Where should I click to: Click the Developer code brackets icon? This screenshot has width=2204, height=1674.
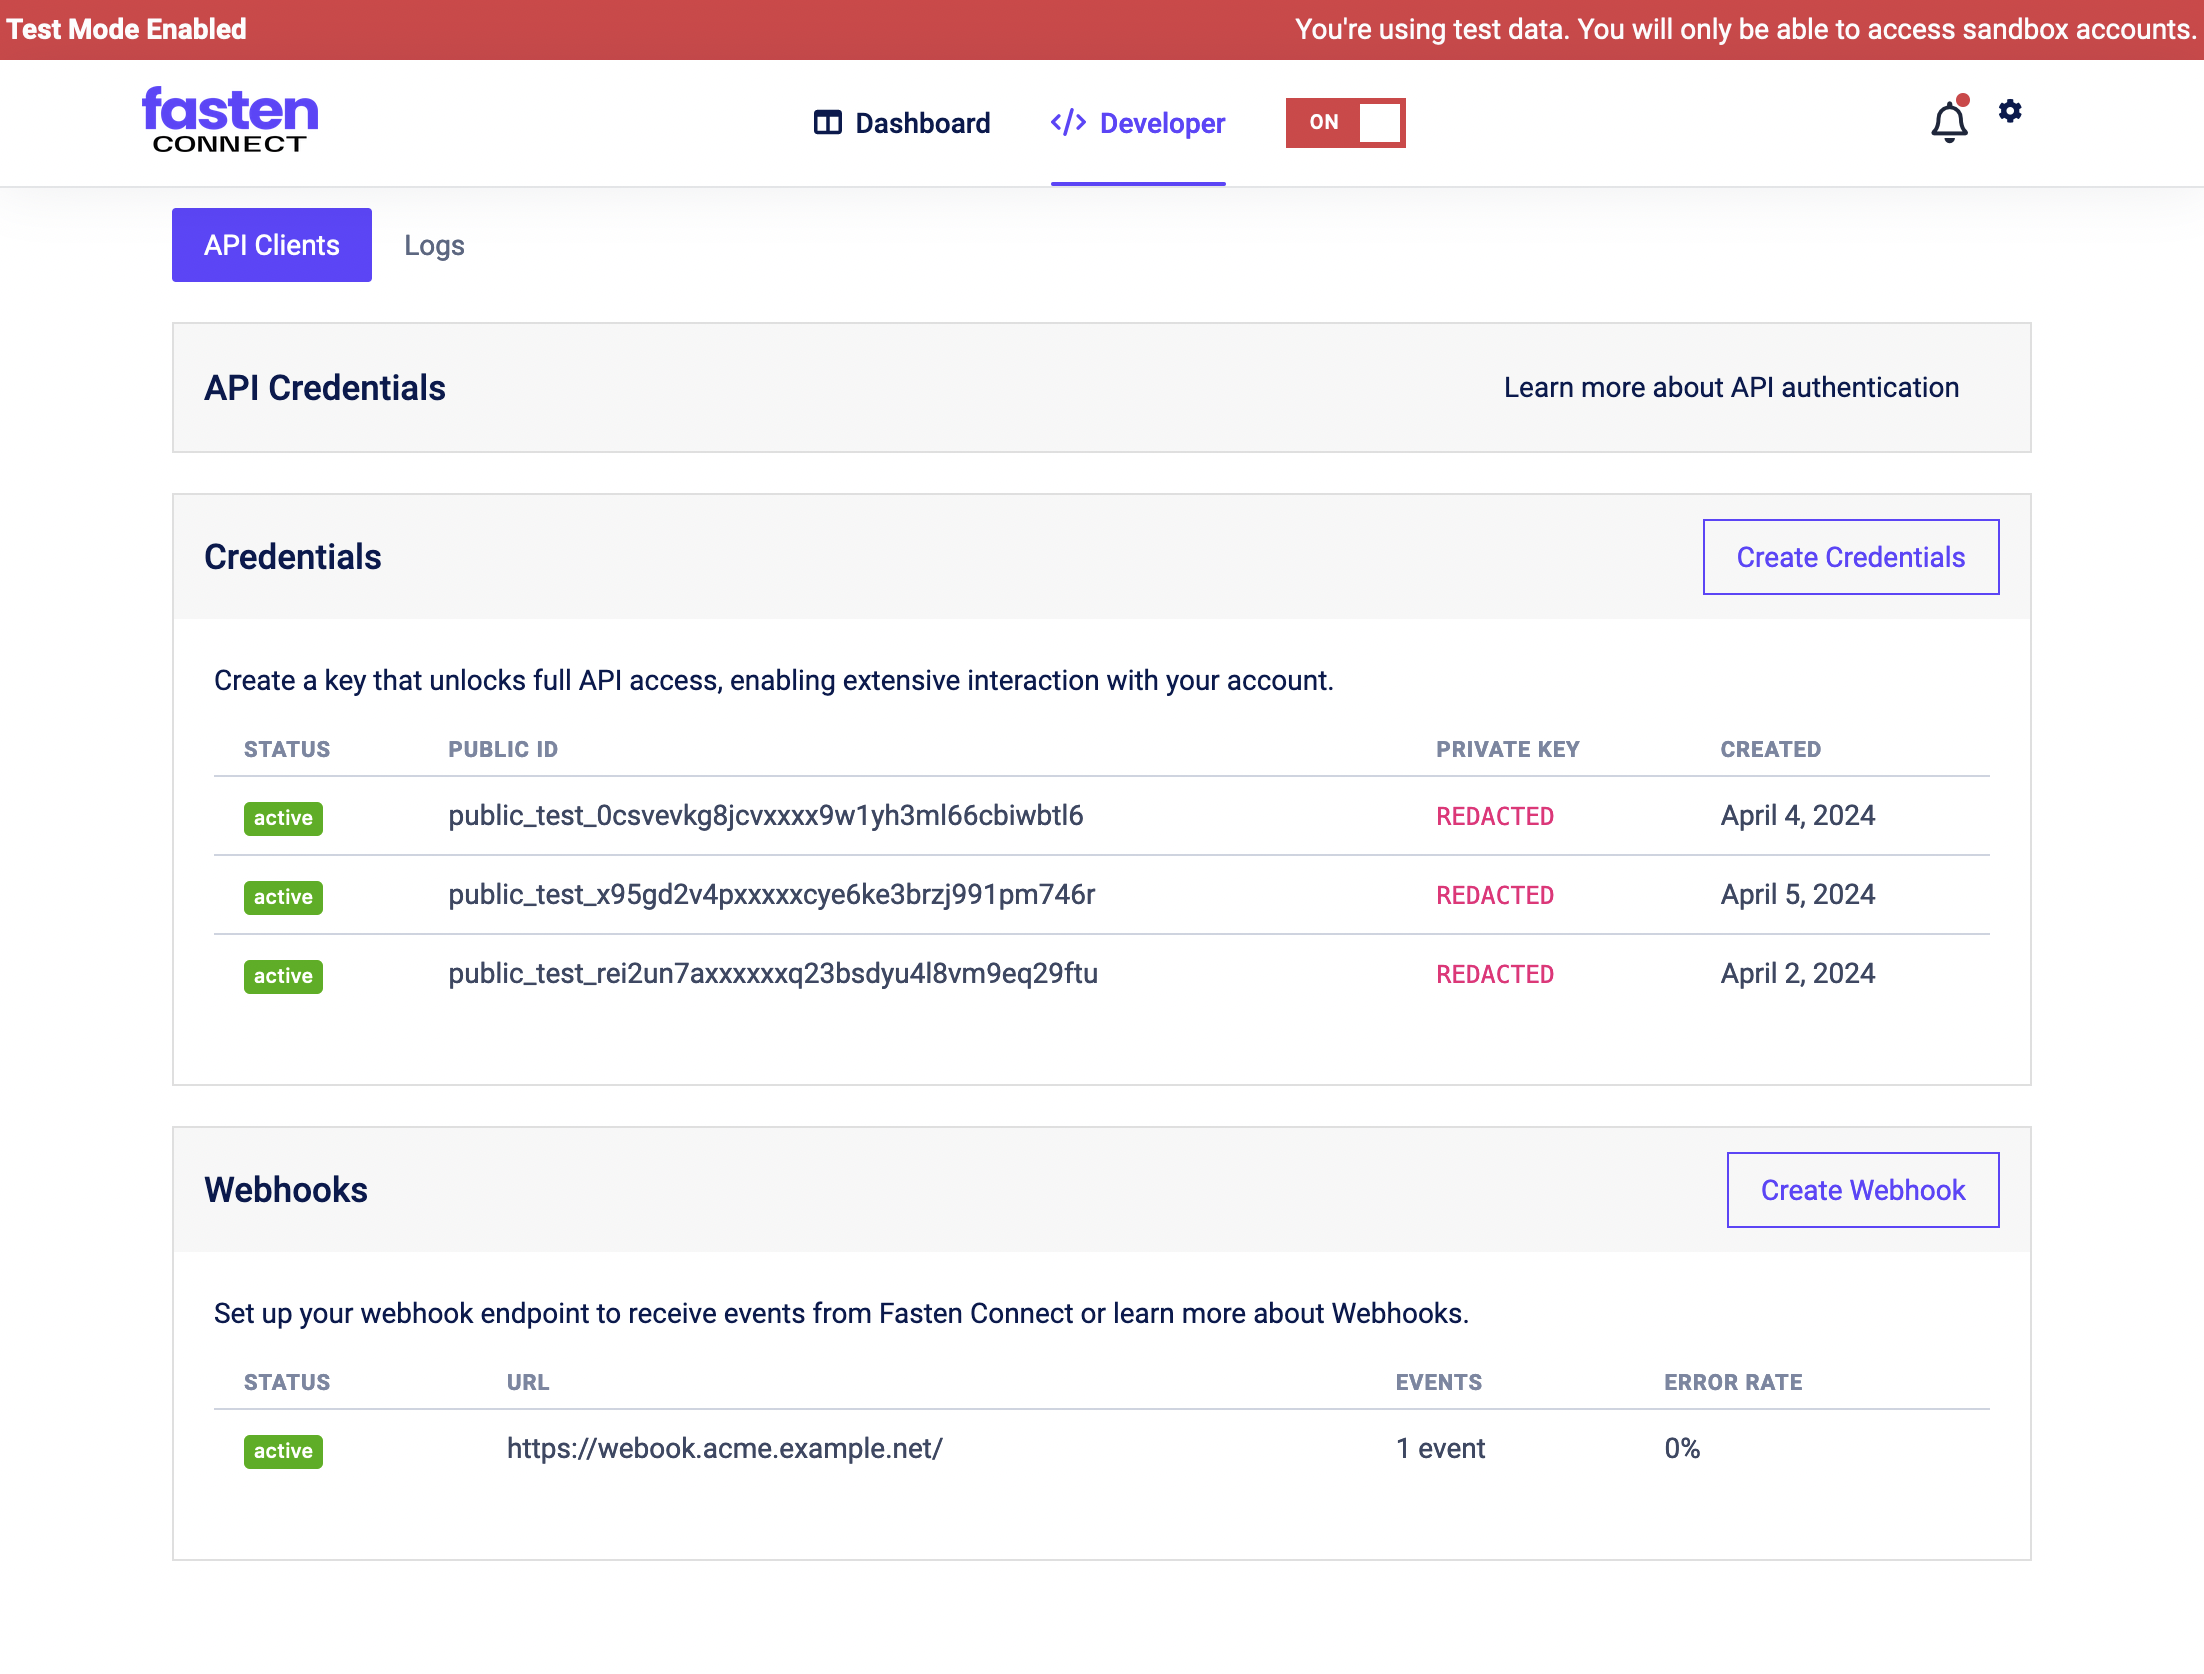coord(1068,122)
